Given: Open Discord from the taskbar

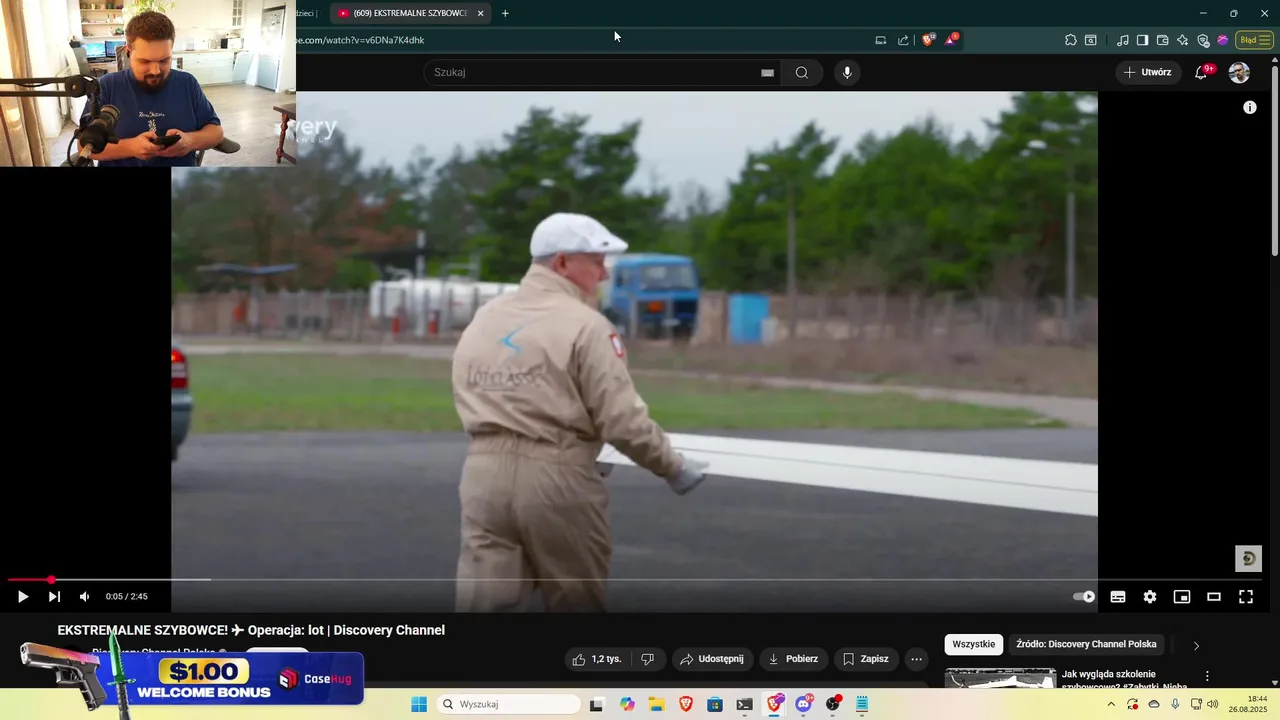Looking at the screenshot, I should [803, 704].
